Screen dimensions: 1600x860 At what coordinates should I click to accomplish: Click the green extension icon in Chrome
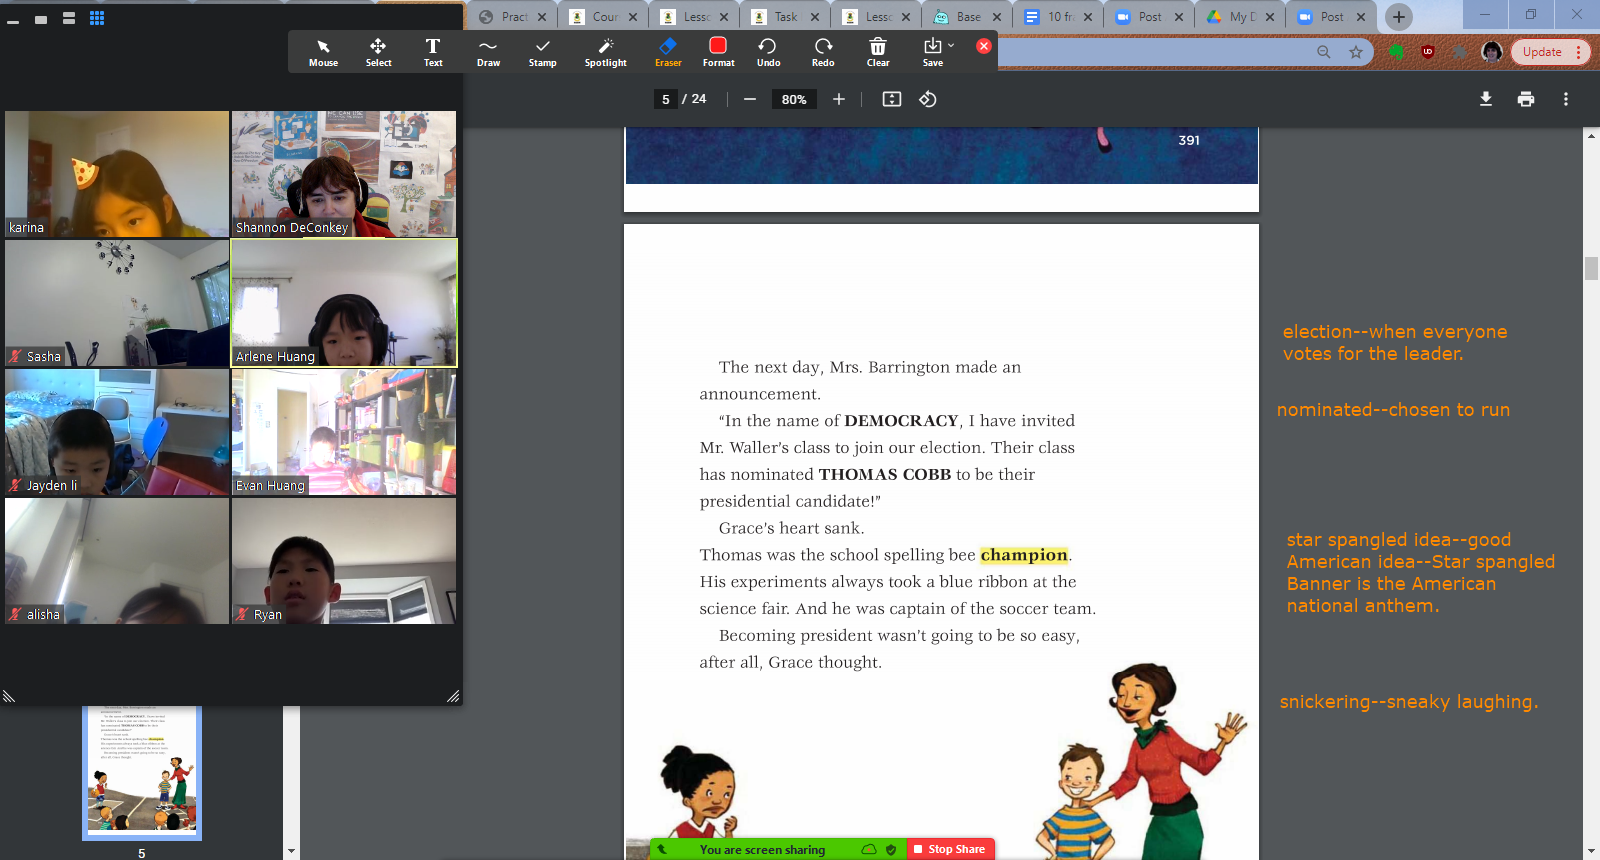(1397, 52)
